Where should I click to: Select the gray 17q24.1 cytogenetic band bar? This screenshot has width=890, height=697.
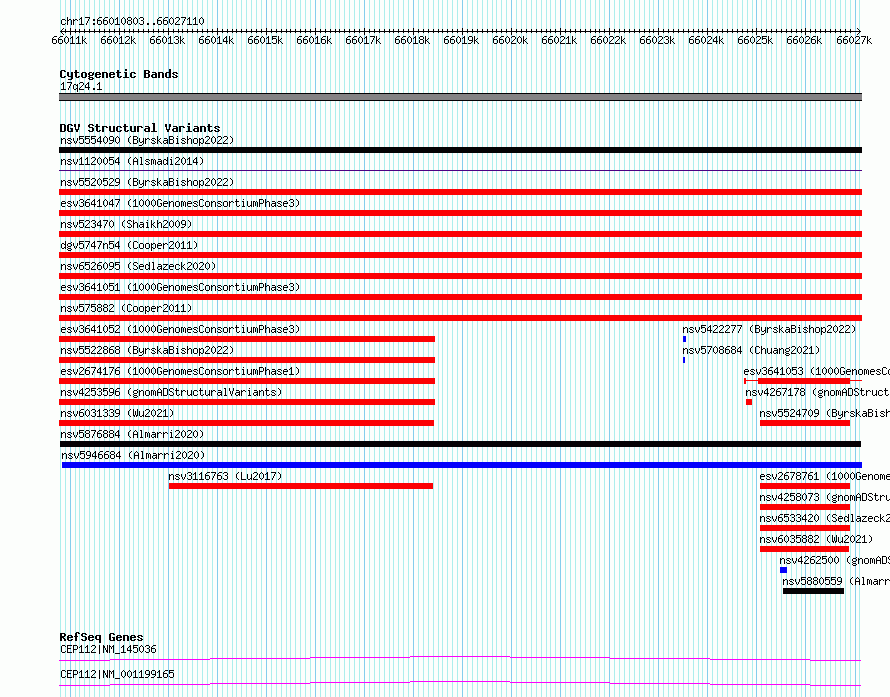(460, 97)
